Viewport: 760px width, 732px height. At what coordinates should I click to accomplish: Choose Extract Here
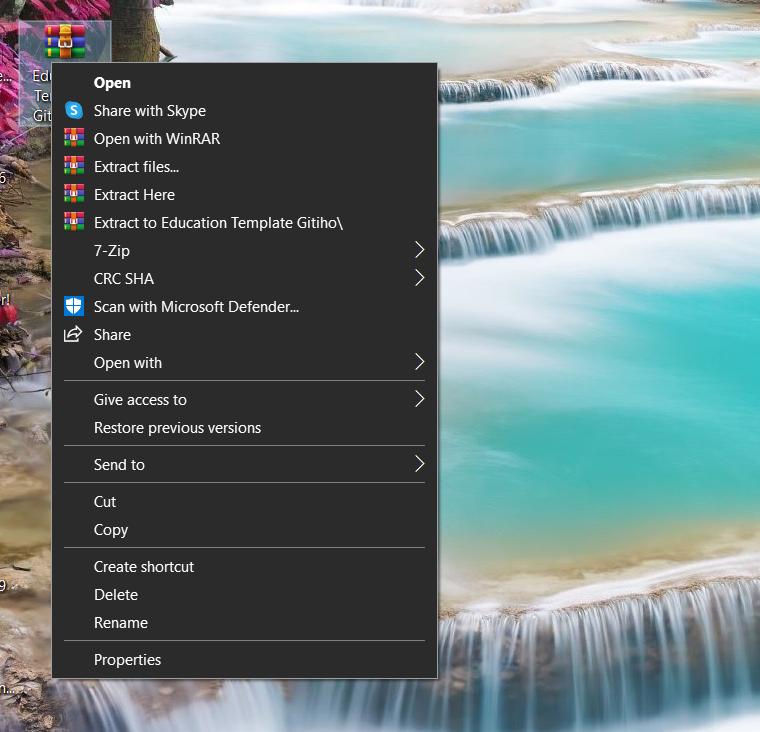tap(245, 195)
